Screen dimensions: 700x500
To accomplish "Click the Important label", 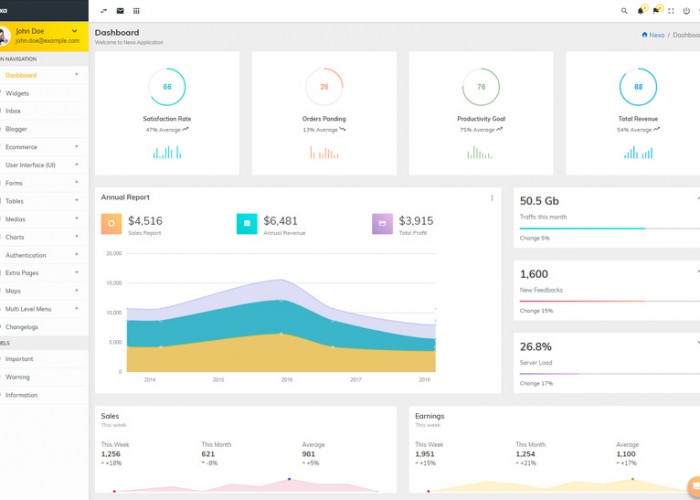I will [19, 359].
